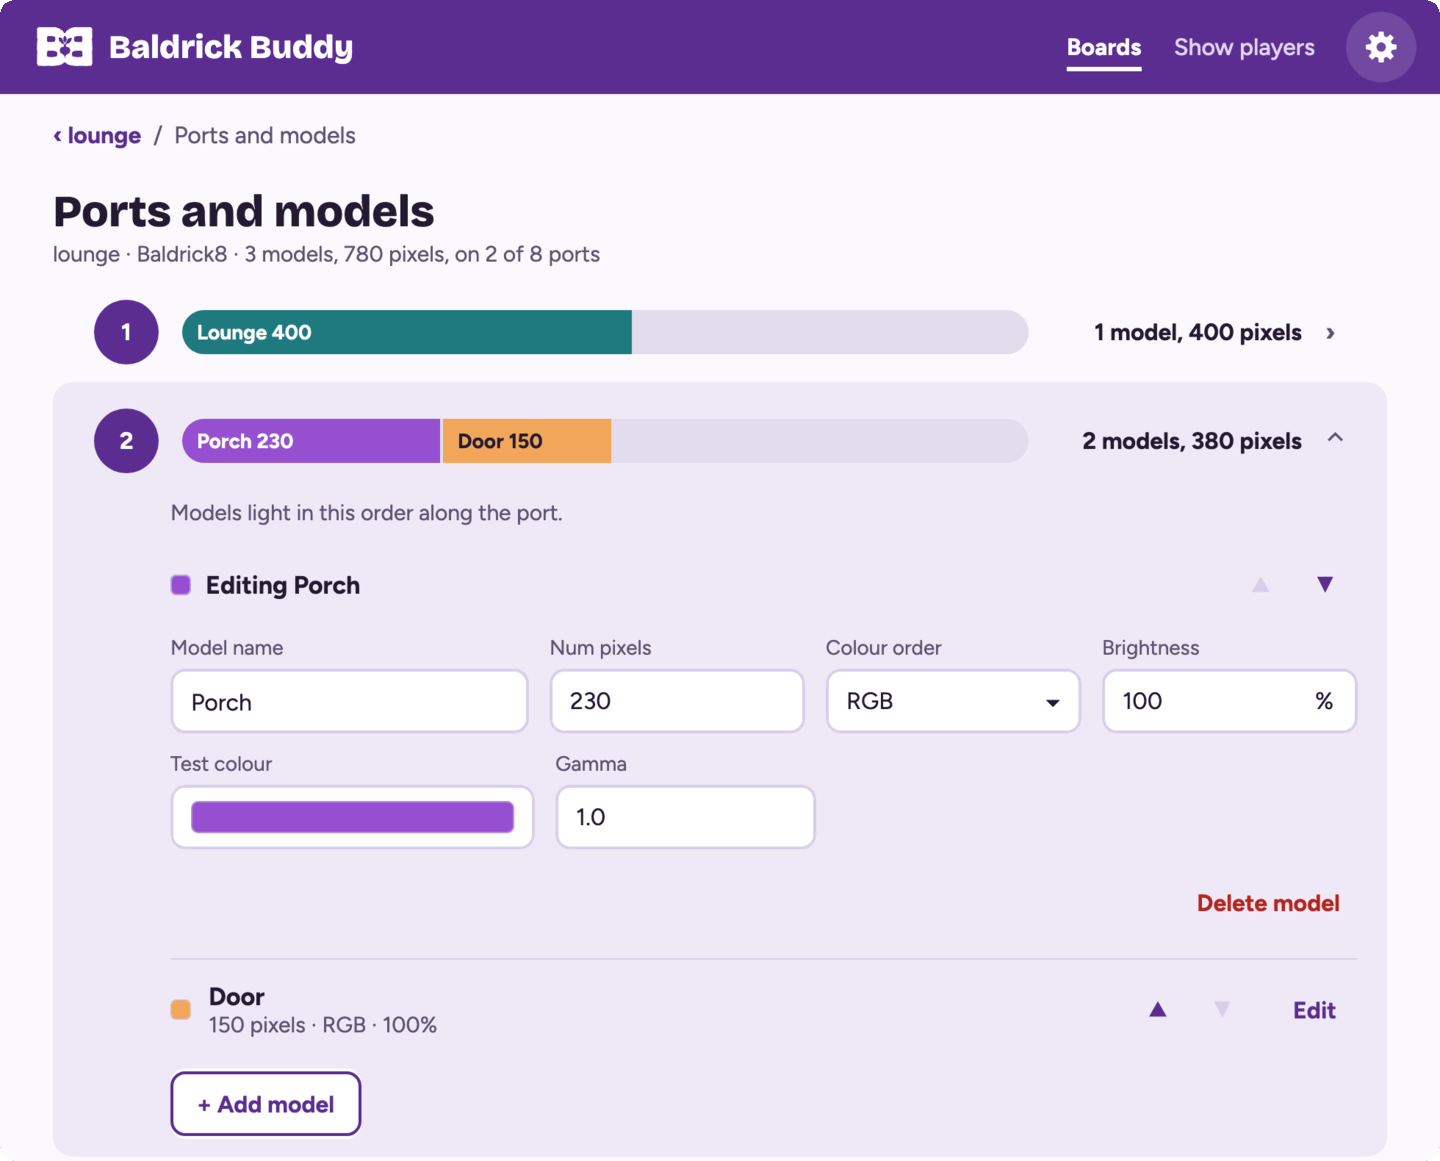Viewport: 1440px width, 1161px height.
Task: Click the Door model name text
Action: (237, 997)
